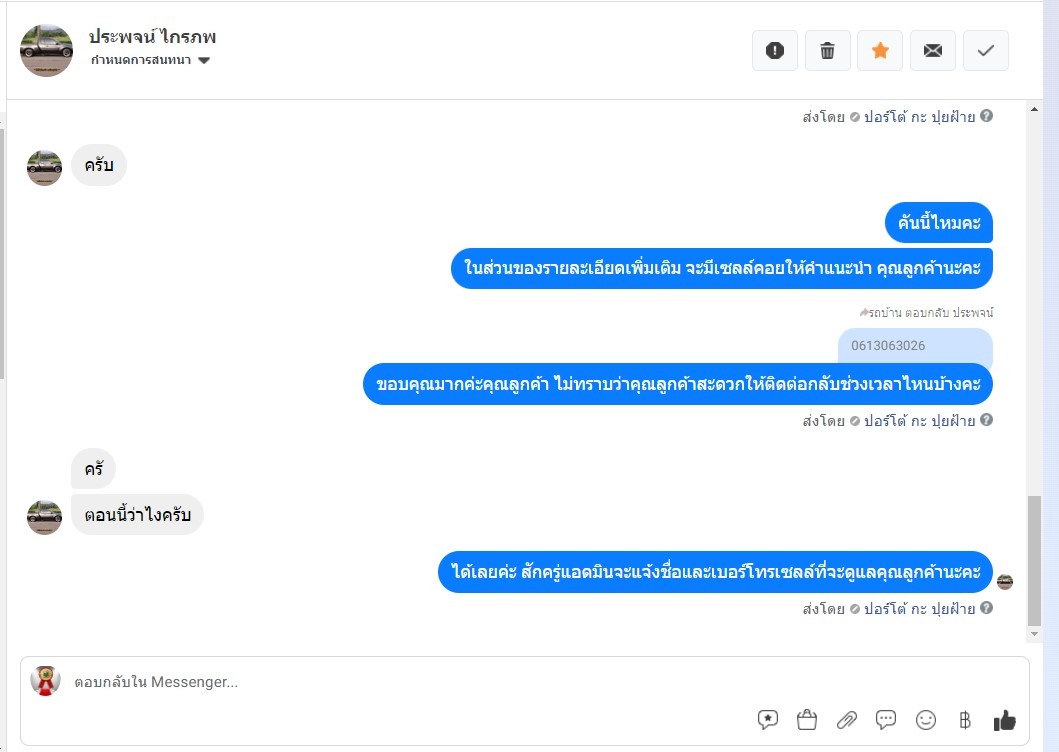Send a thumbs-up like
1059x752 pixels.
tap(1004, 720)
